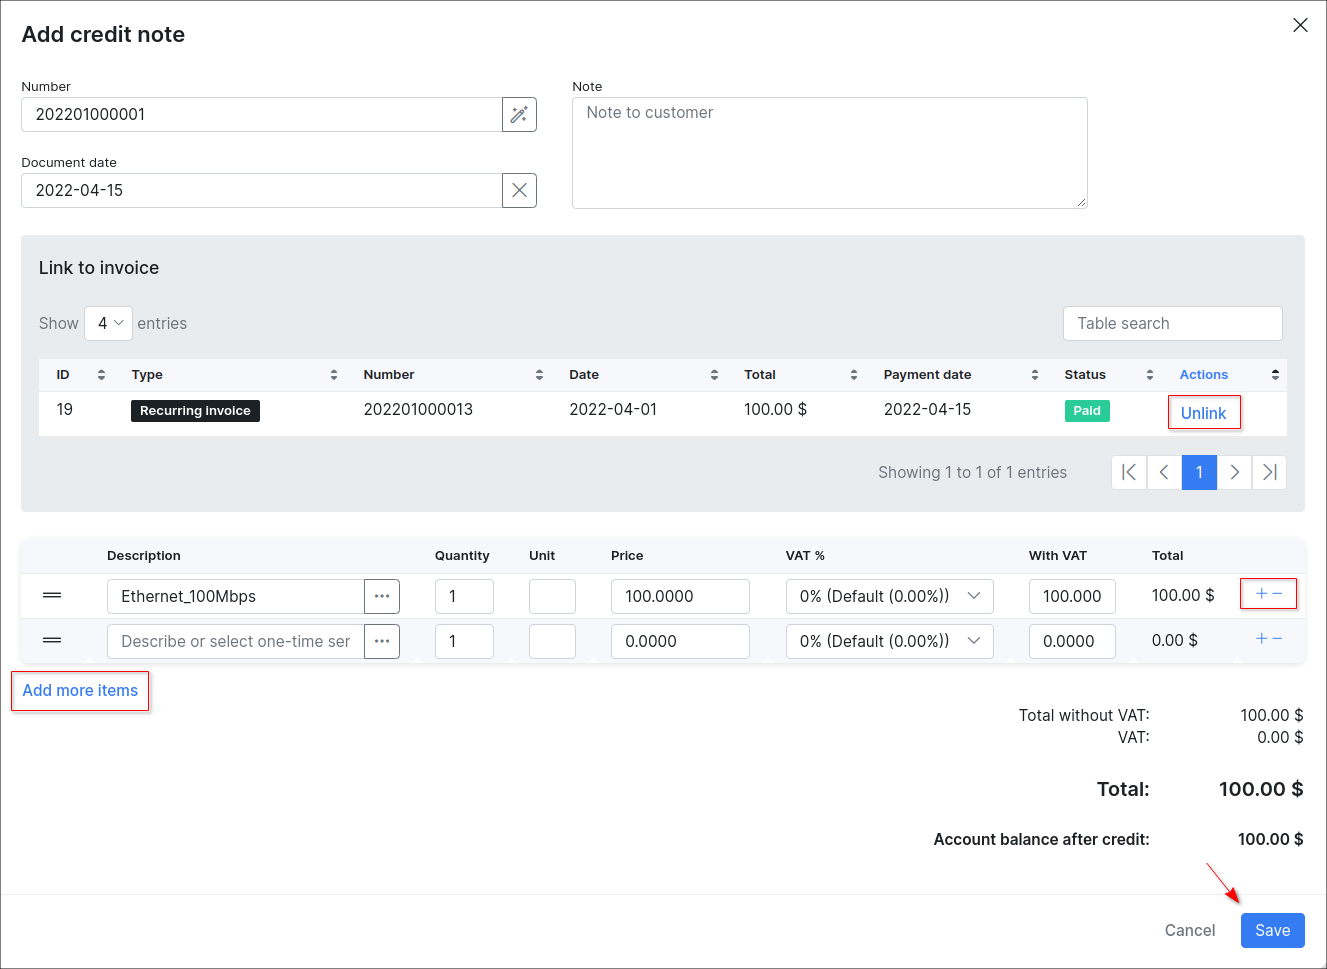Click plus icon on Ethernet_100Mbps row

coord(1261,594)
